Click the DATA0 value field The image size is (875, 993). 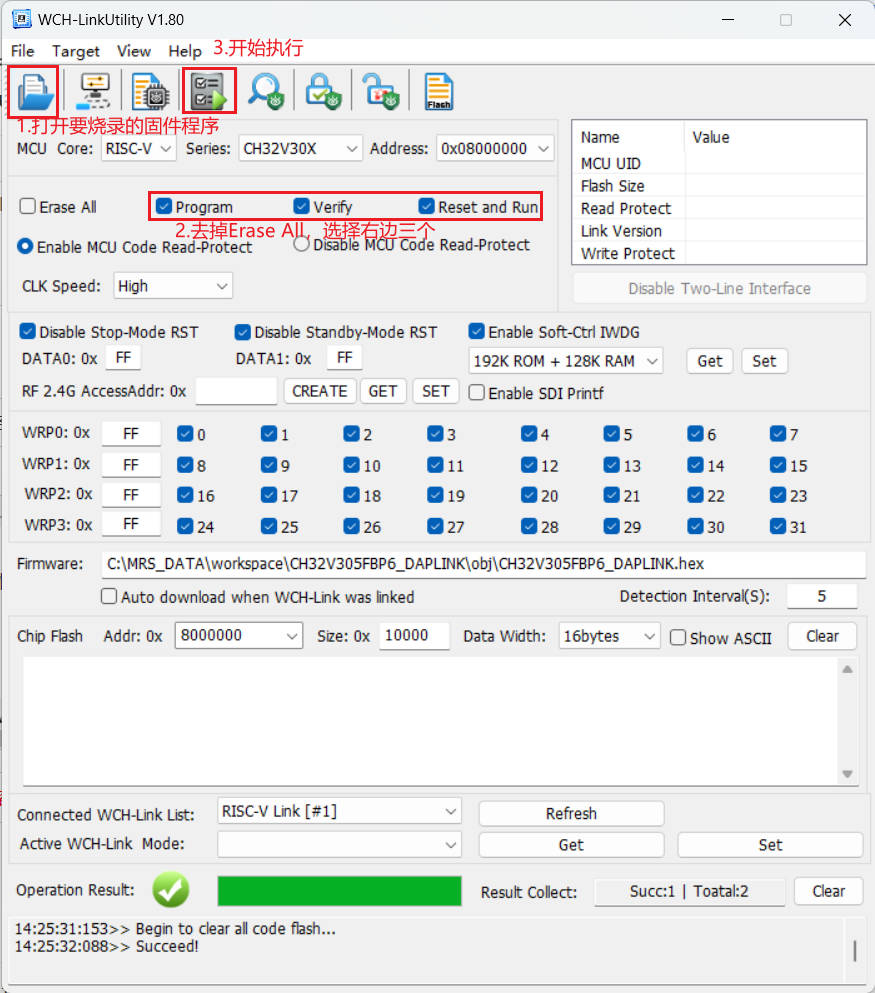pyautogui.click(x=123, y=358)
